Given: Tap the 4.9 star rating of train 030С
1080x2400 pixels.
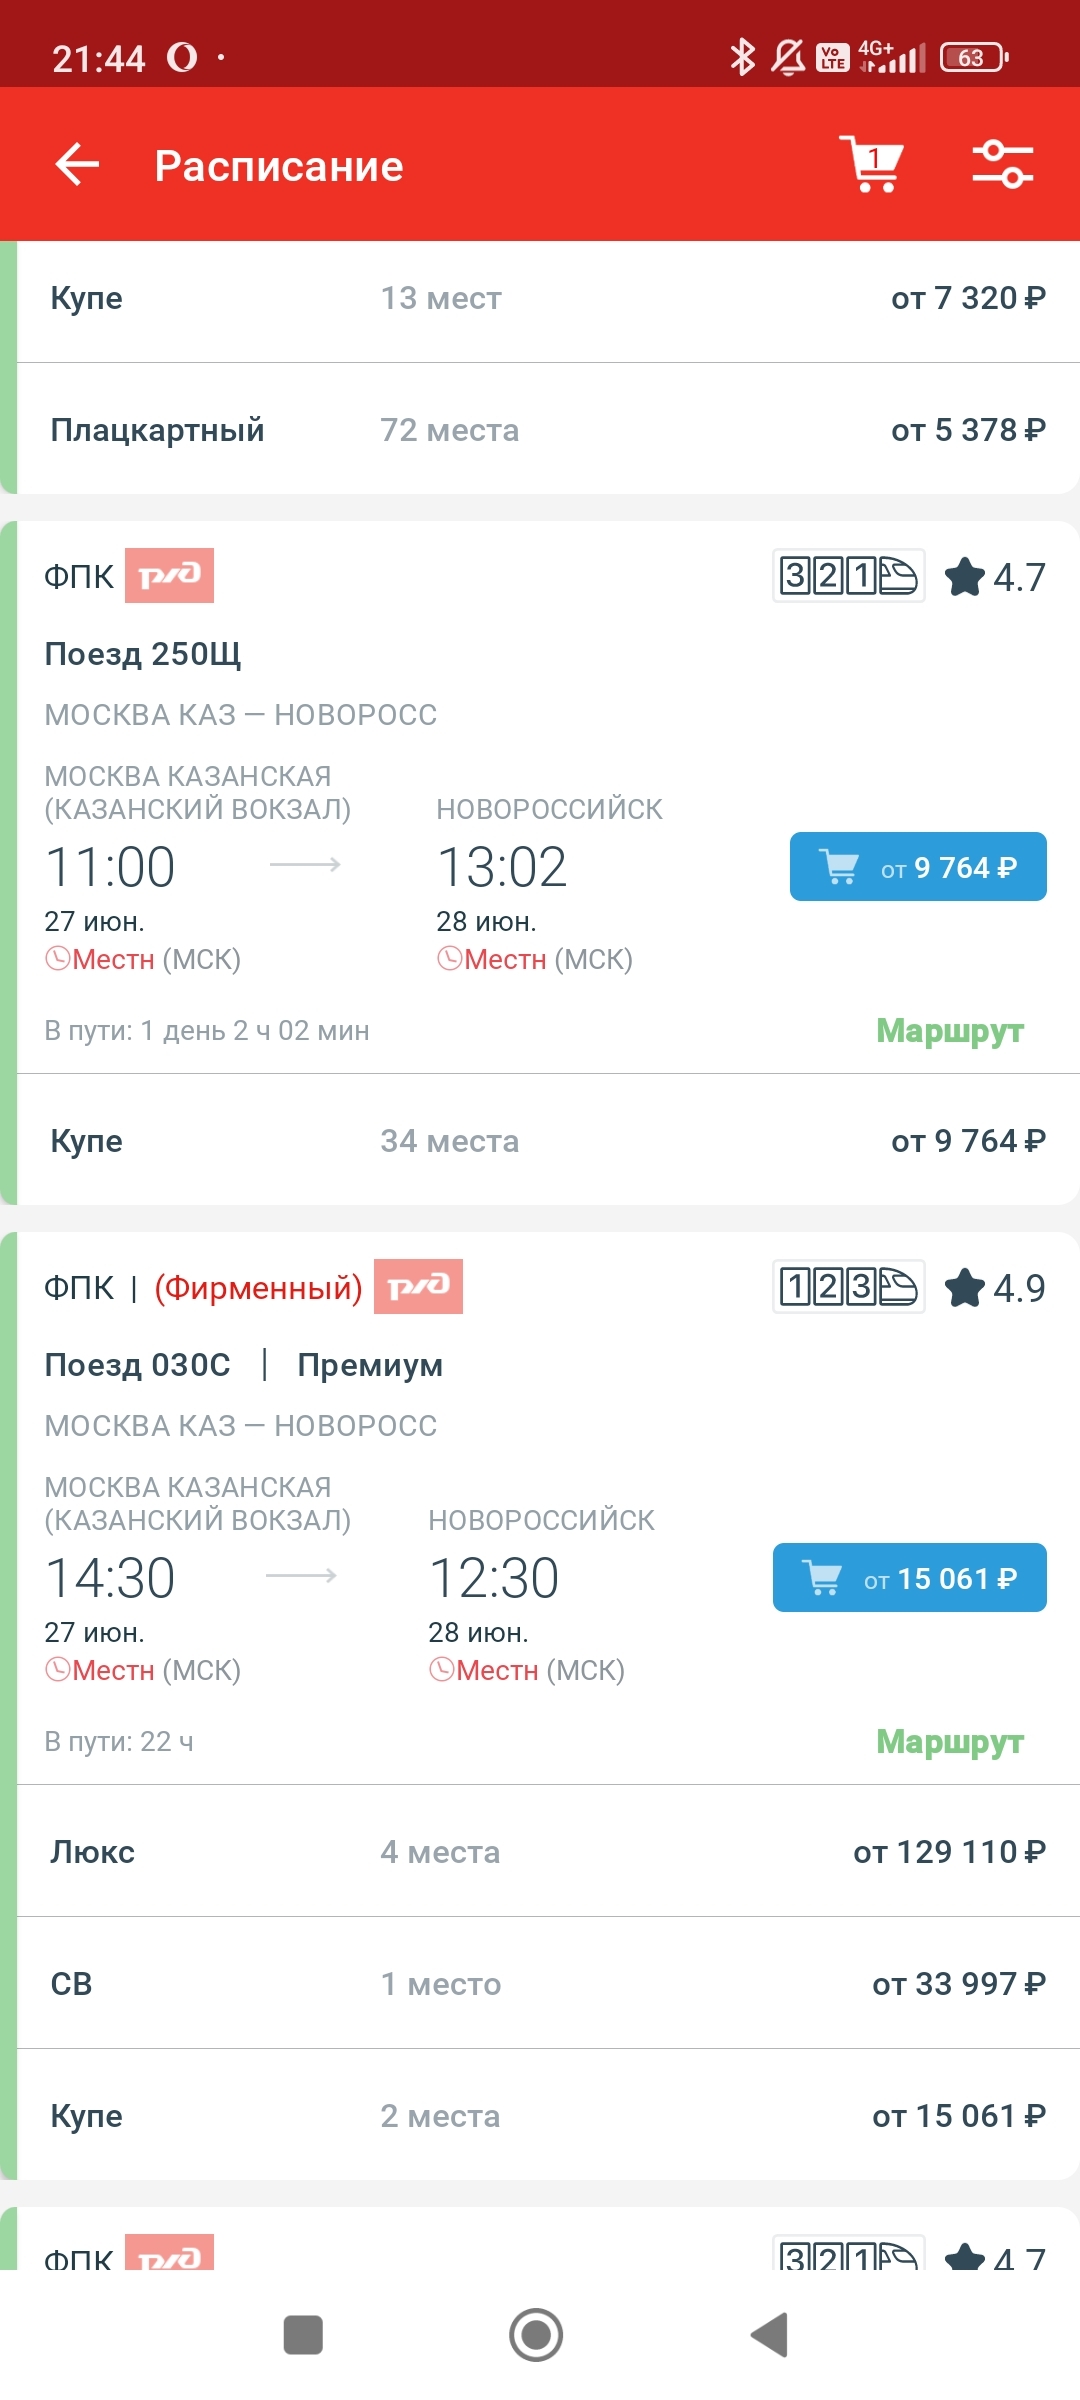Looking at the screenshot, I should (x=996, y=1288).
